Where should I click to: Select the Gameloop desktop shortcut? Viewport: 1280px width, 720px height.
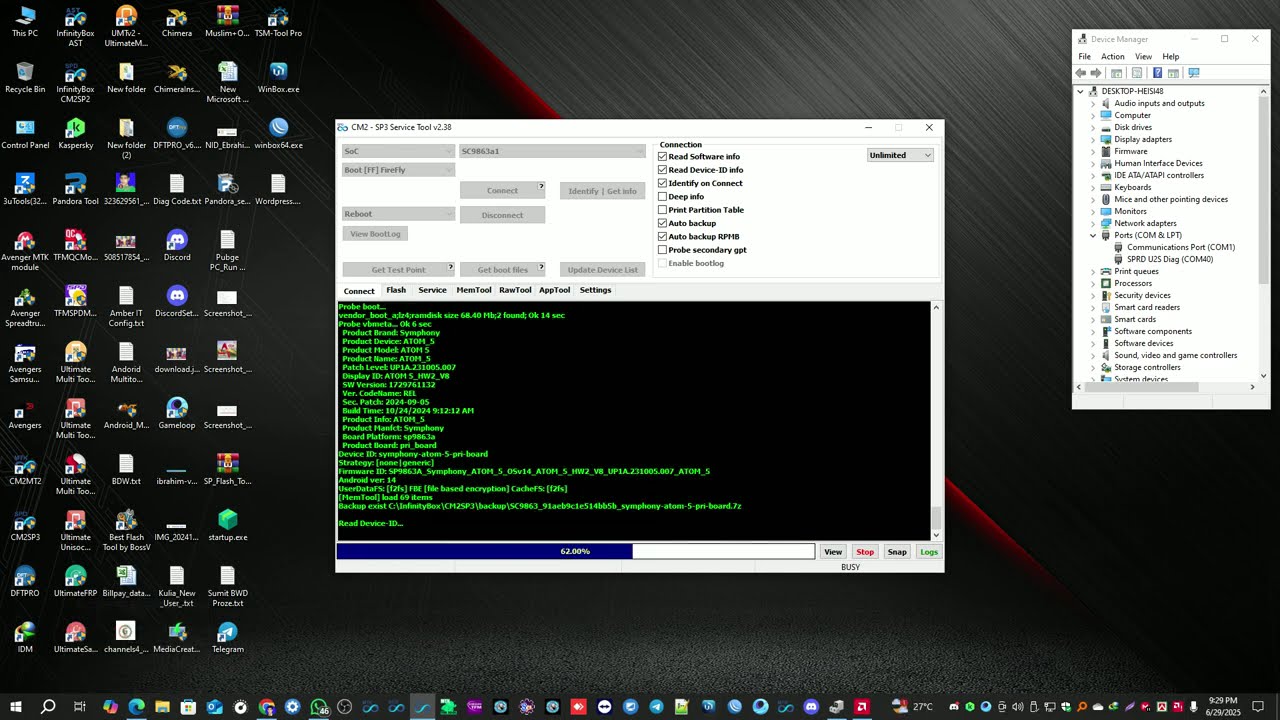pyautogui.click(x=177, y=414)
